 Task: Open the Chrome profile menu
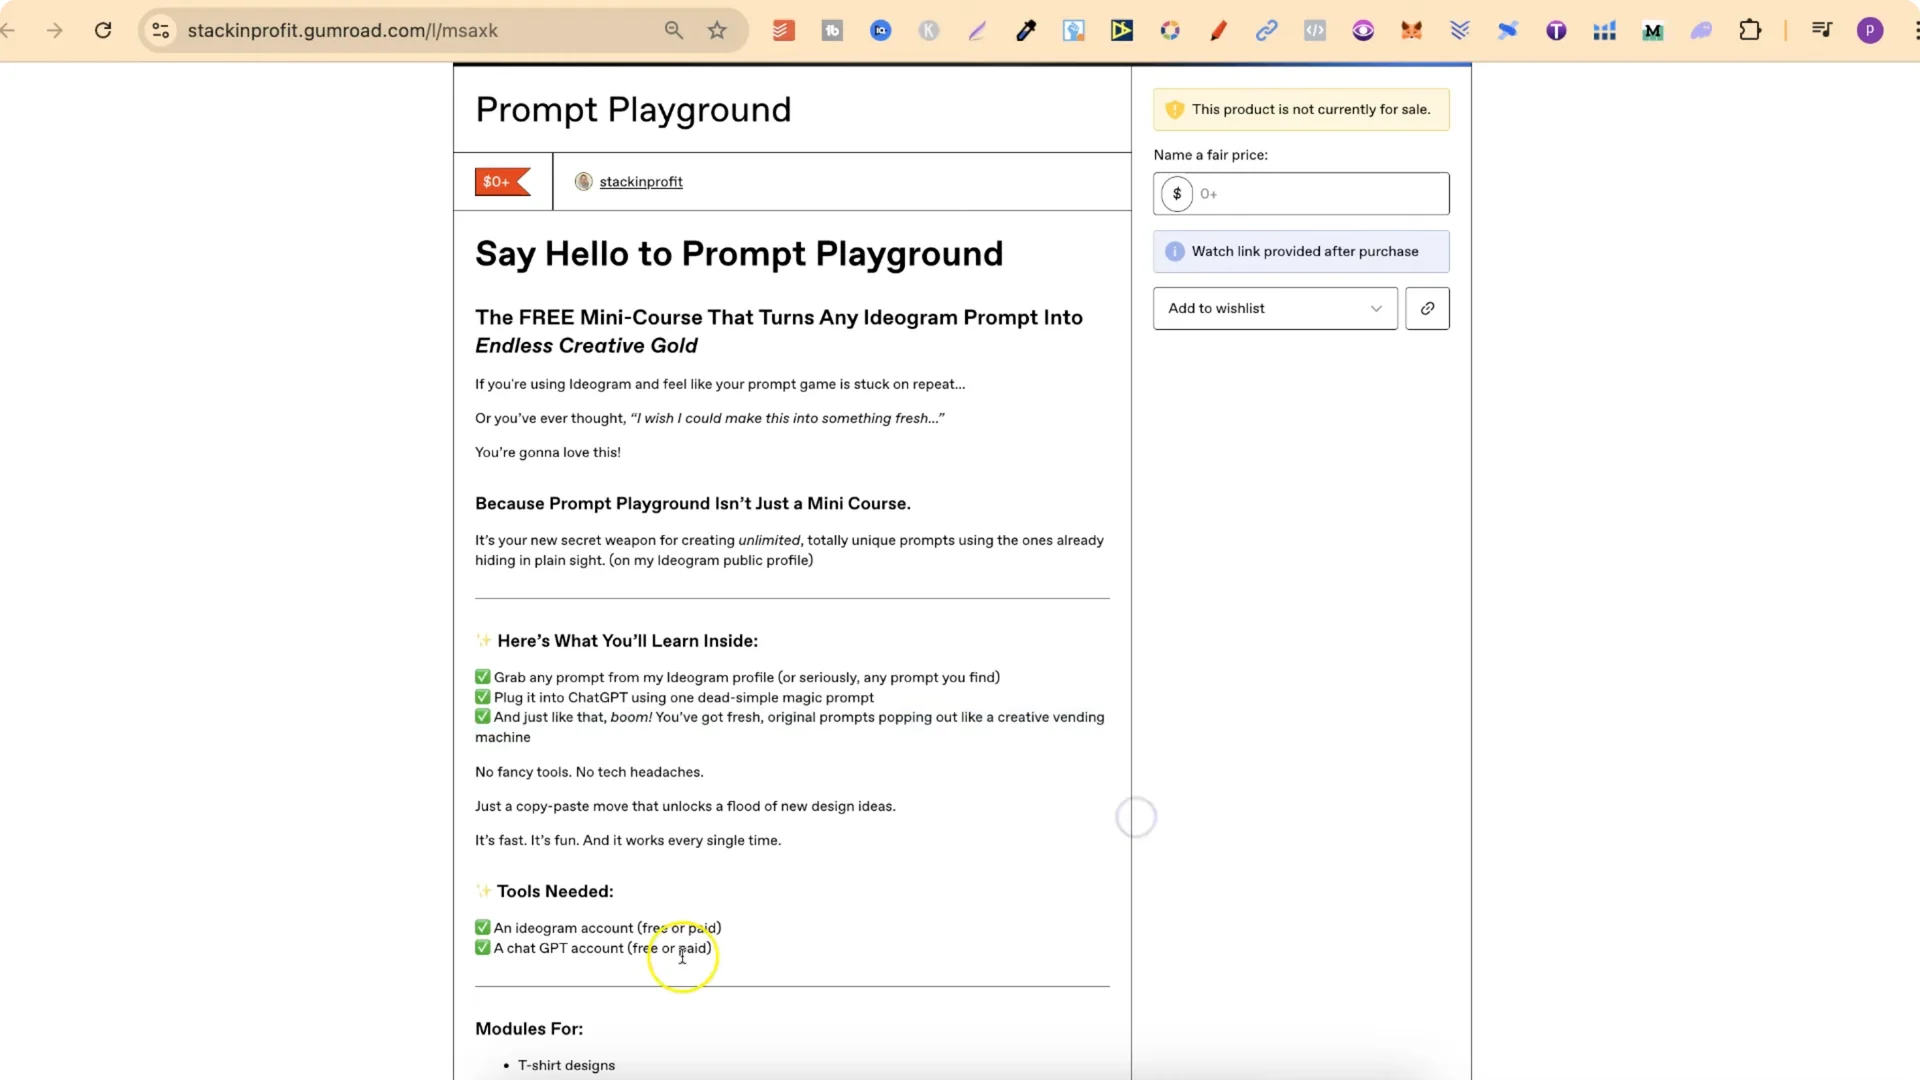[x=1870, y=30]
